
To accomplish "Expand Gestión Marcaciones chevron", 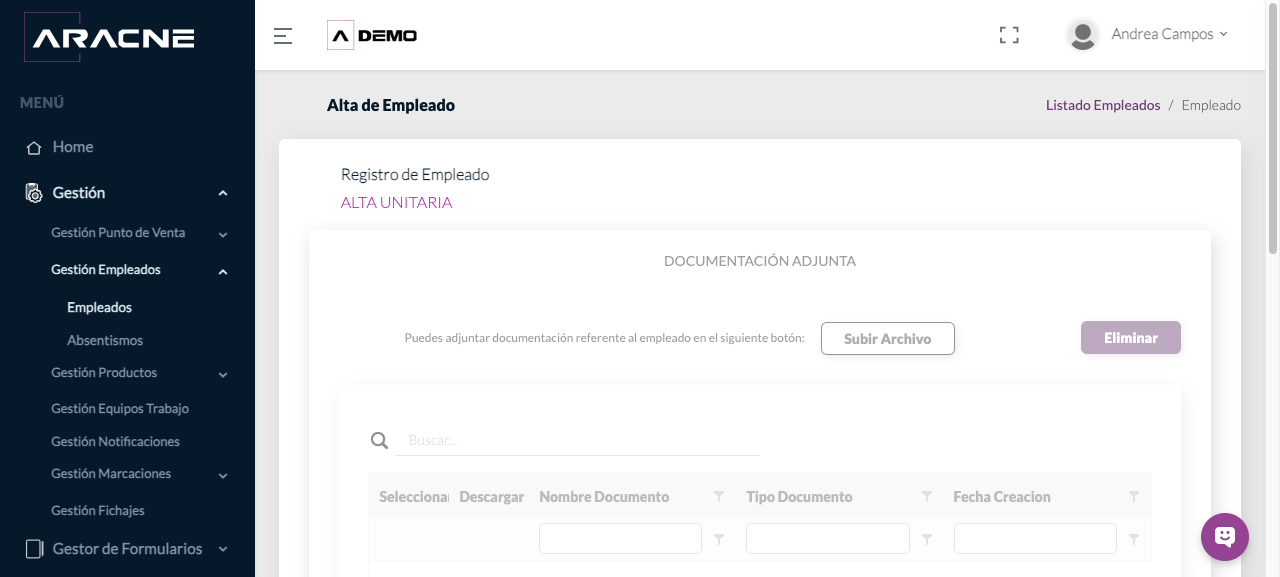I will [223, 476].
